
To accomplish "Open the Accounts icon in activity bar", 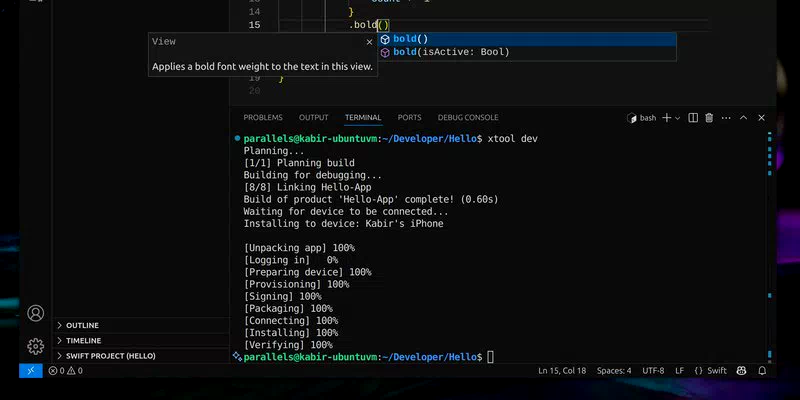I will tap(36, 313).
